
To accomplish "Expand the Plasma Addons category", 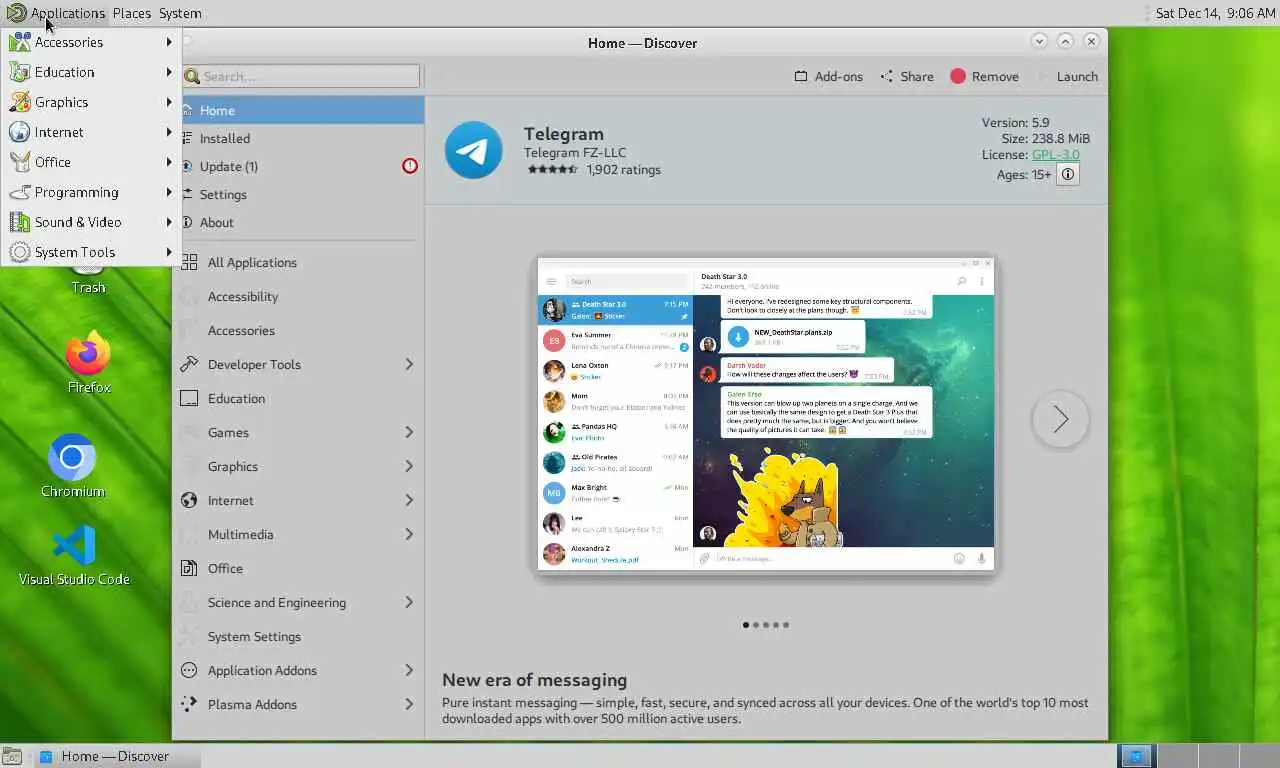I will (409, 704).
